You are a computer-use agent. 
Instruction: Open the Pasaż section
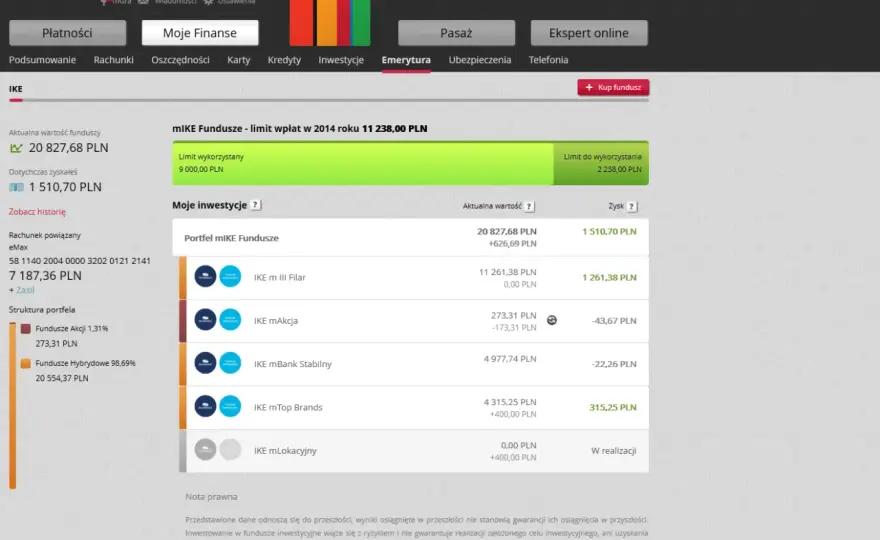456,33
